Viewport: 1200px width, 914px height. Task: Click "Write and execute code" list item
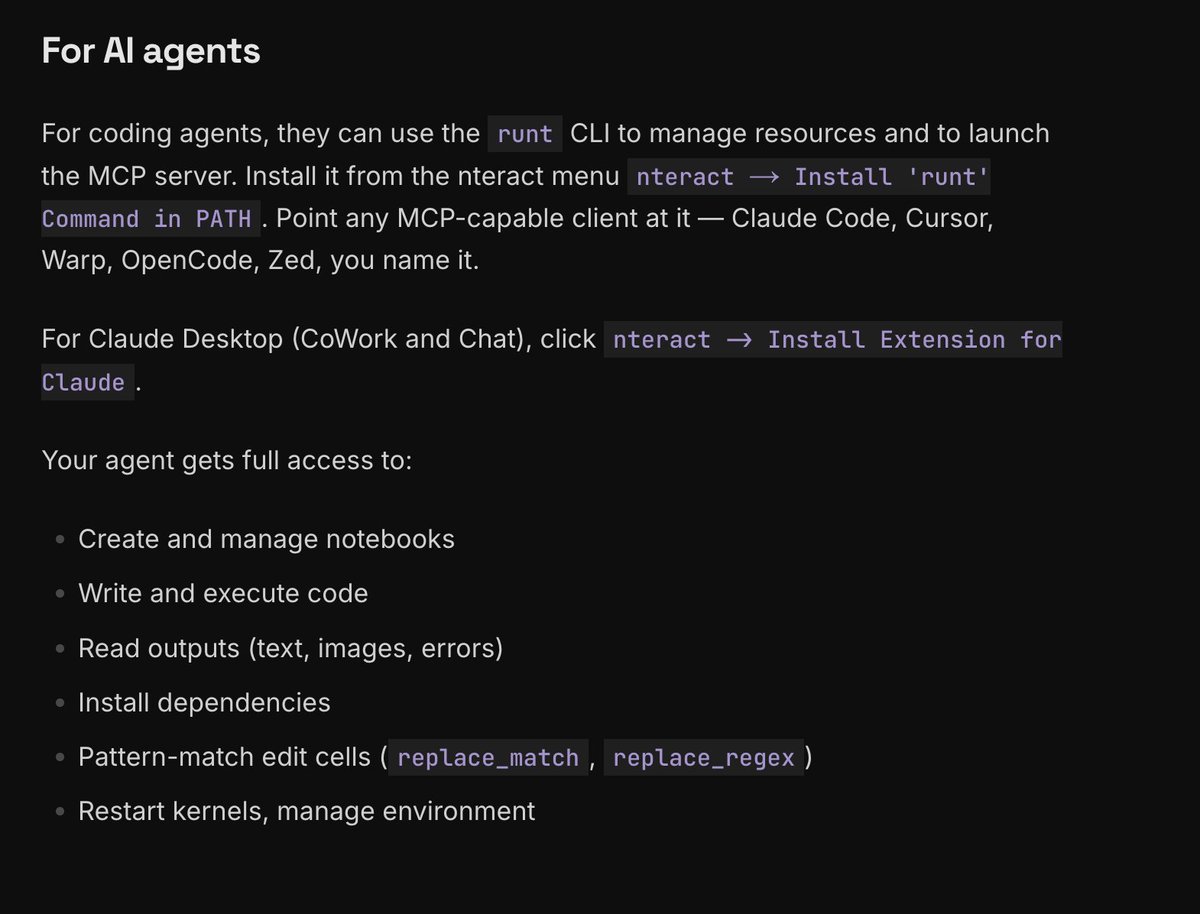pos(223,593)
